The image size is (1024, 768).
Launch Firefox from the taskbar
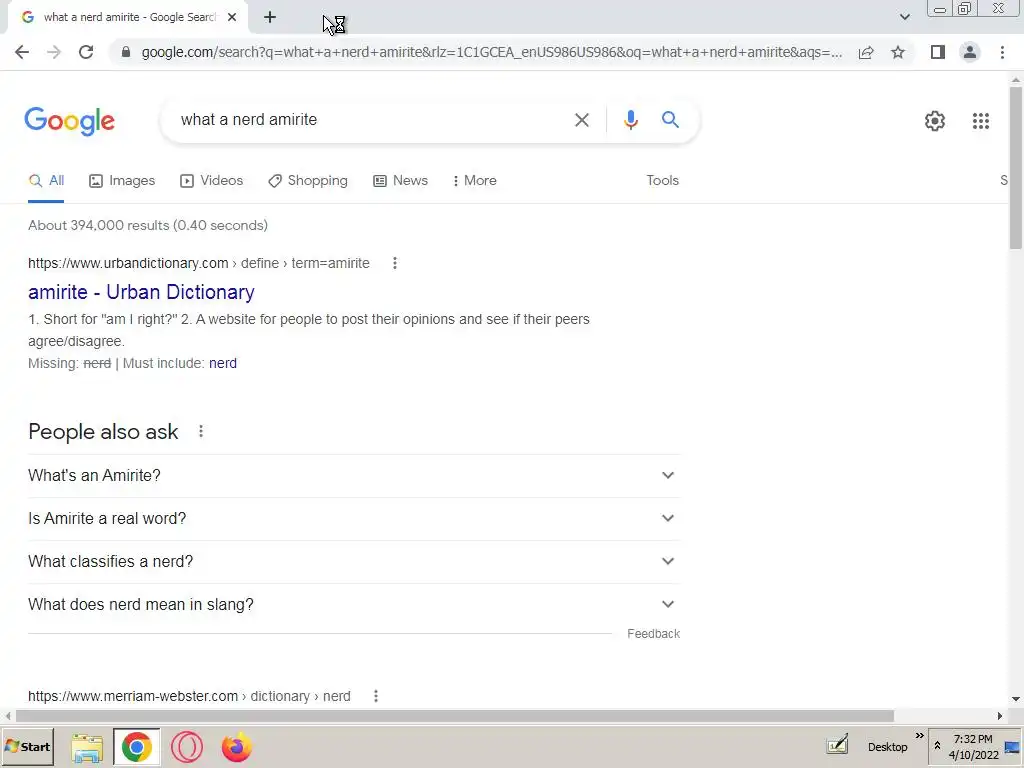(236, 748)
